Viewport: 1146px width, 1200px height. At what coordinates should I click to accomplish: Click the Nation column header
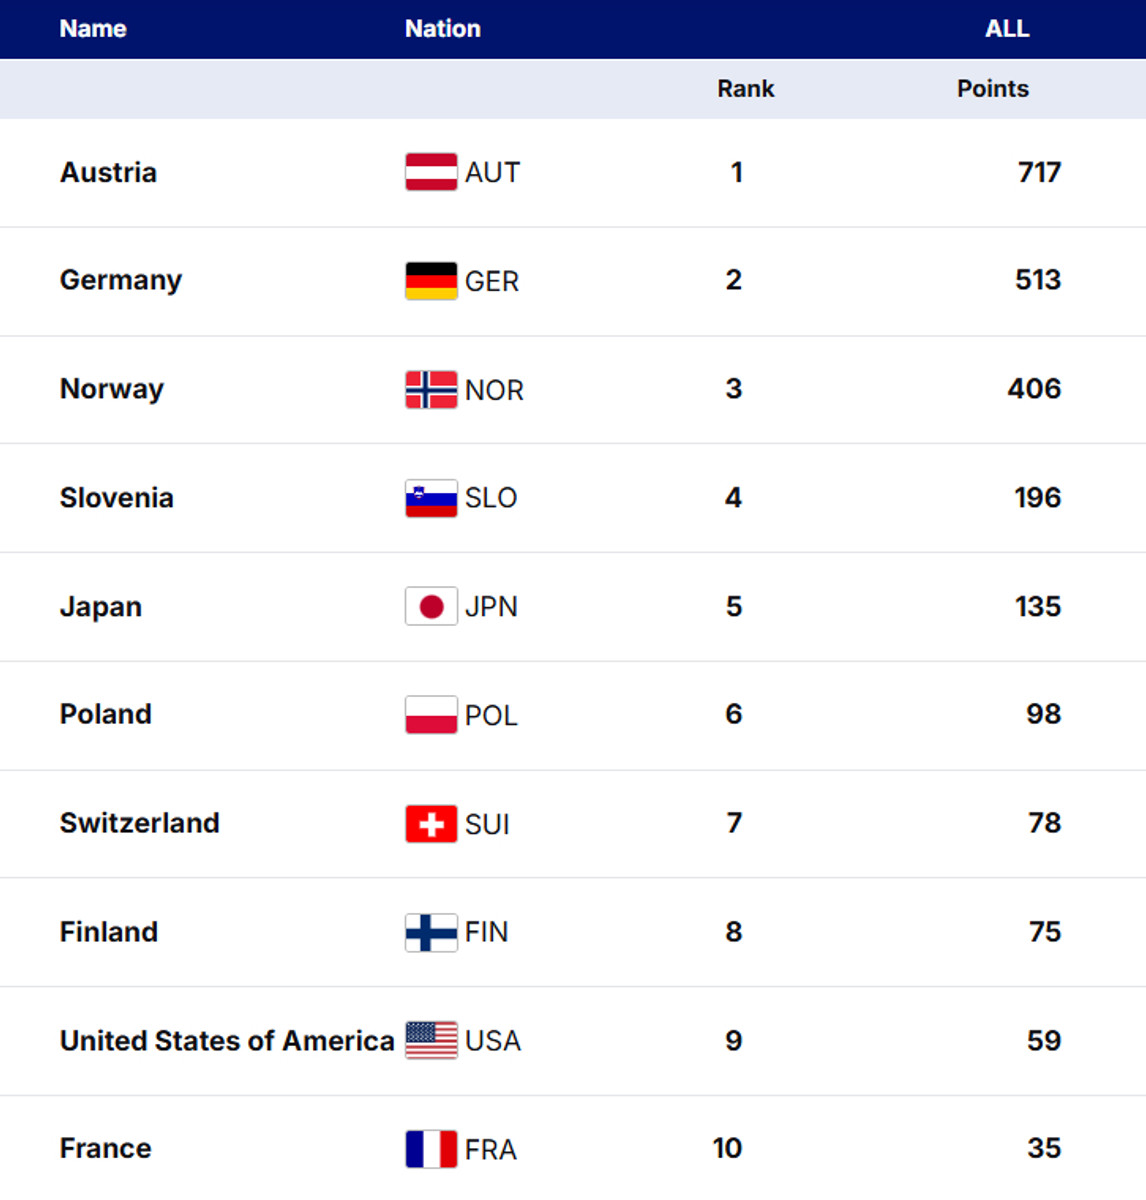point(443,29)
